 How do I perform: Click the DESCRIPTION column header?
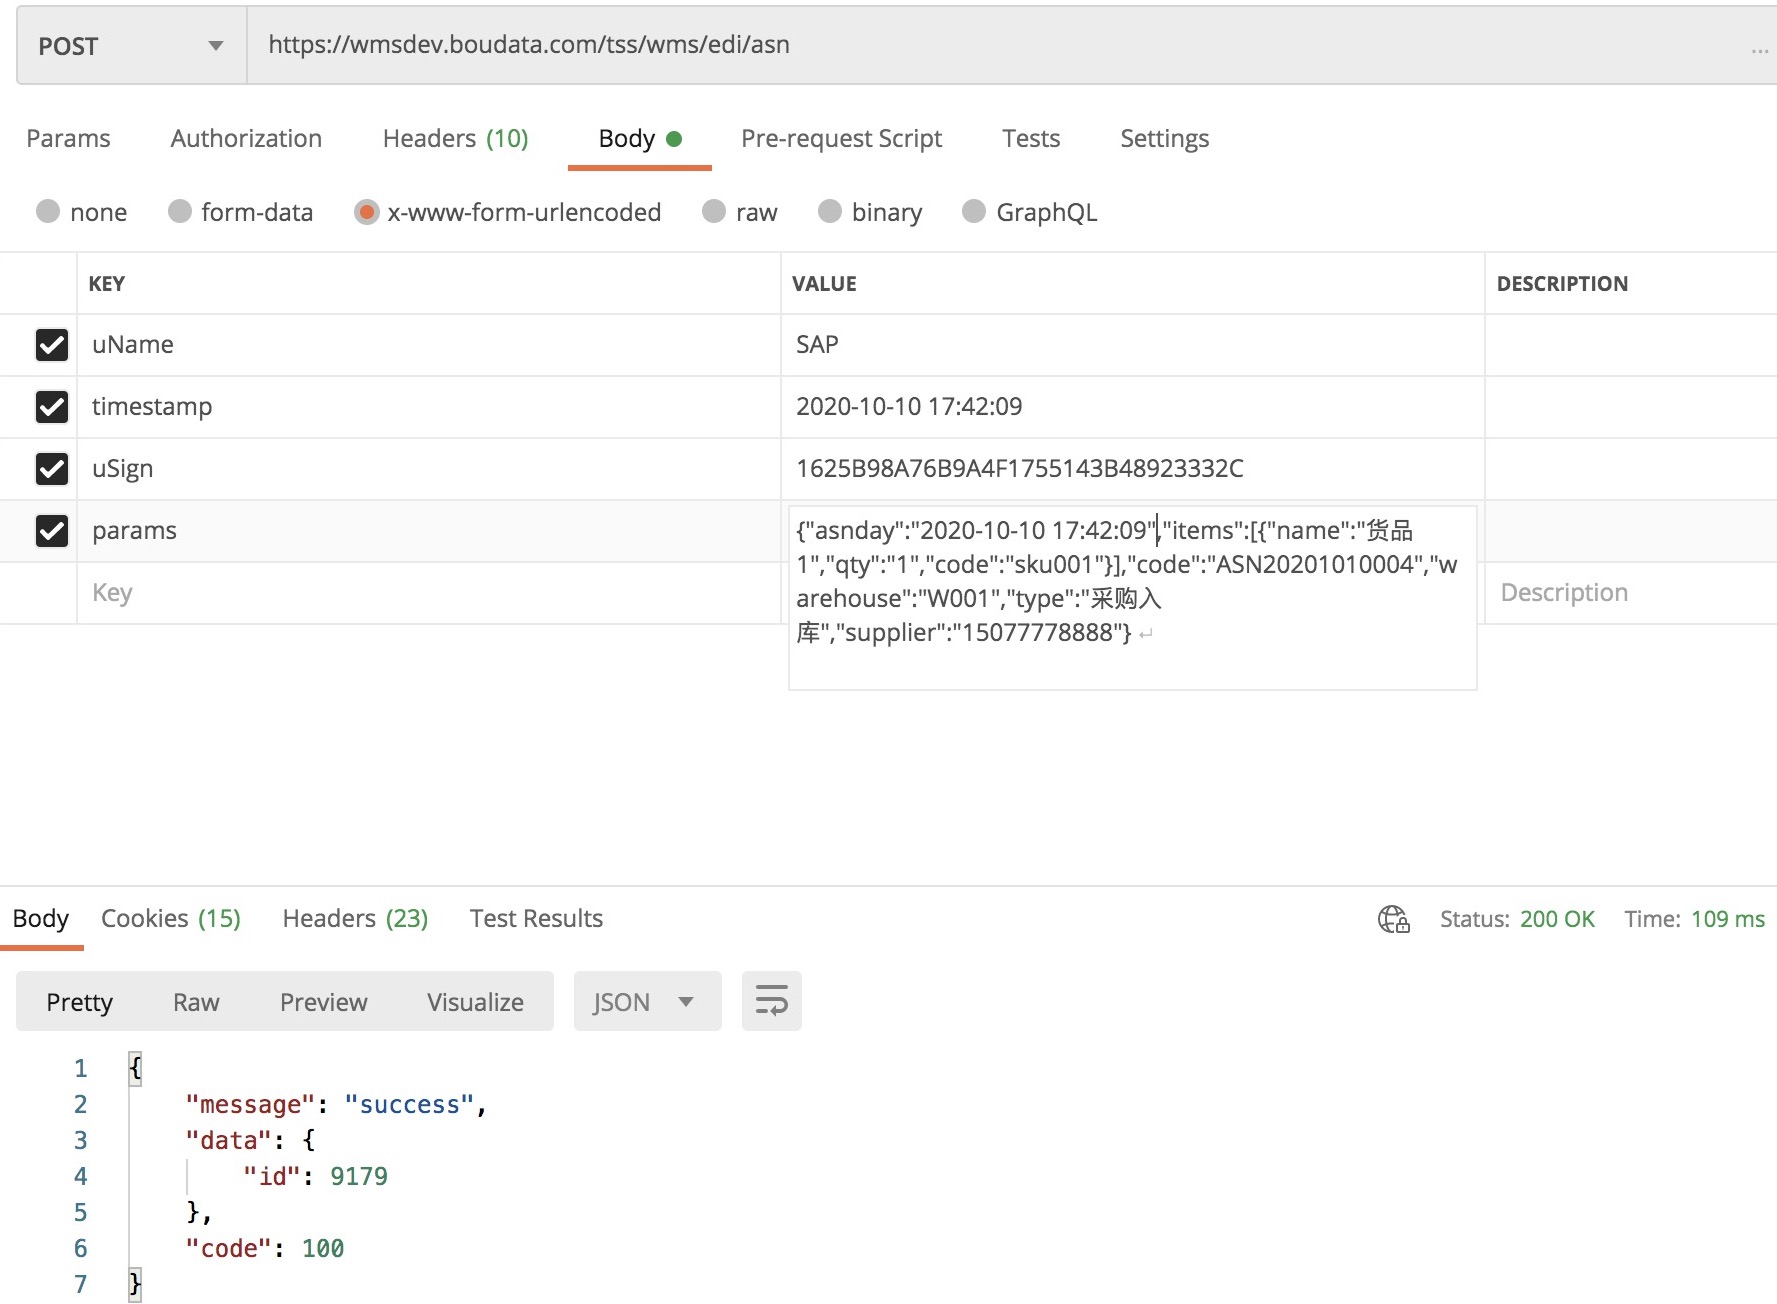point(1562,283)
